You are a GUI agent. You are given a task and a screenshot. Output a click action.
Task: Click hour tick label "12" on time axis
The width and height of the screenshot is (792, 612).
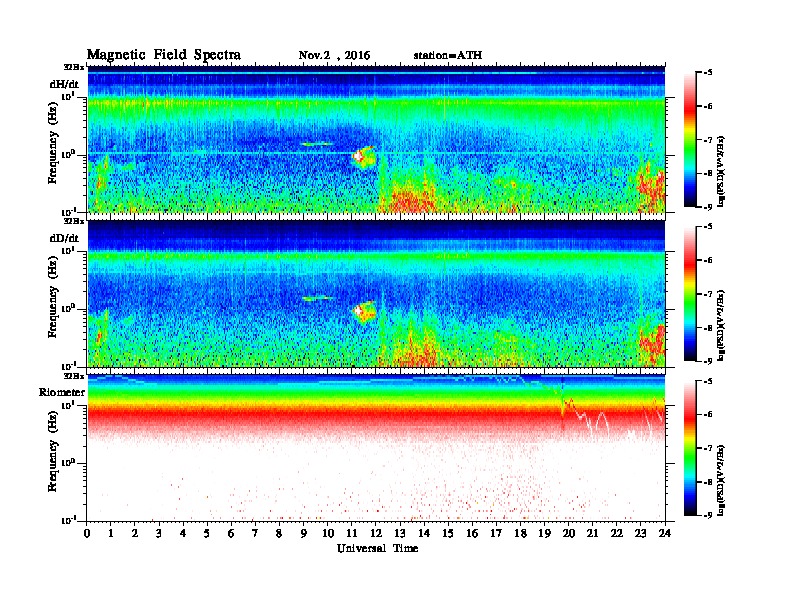(x=376, y=533)
